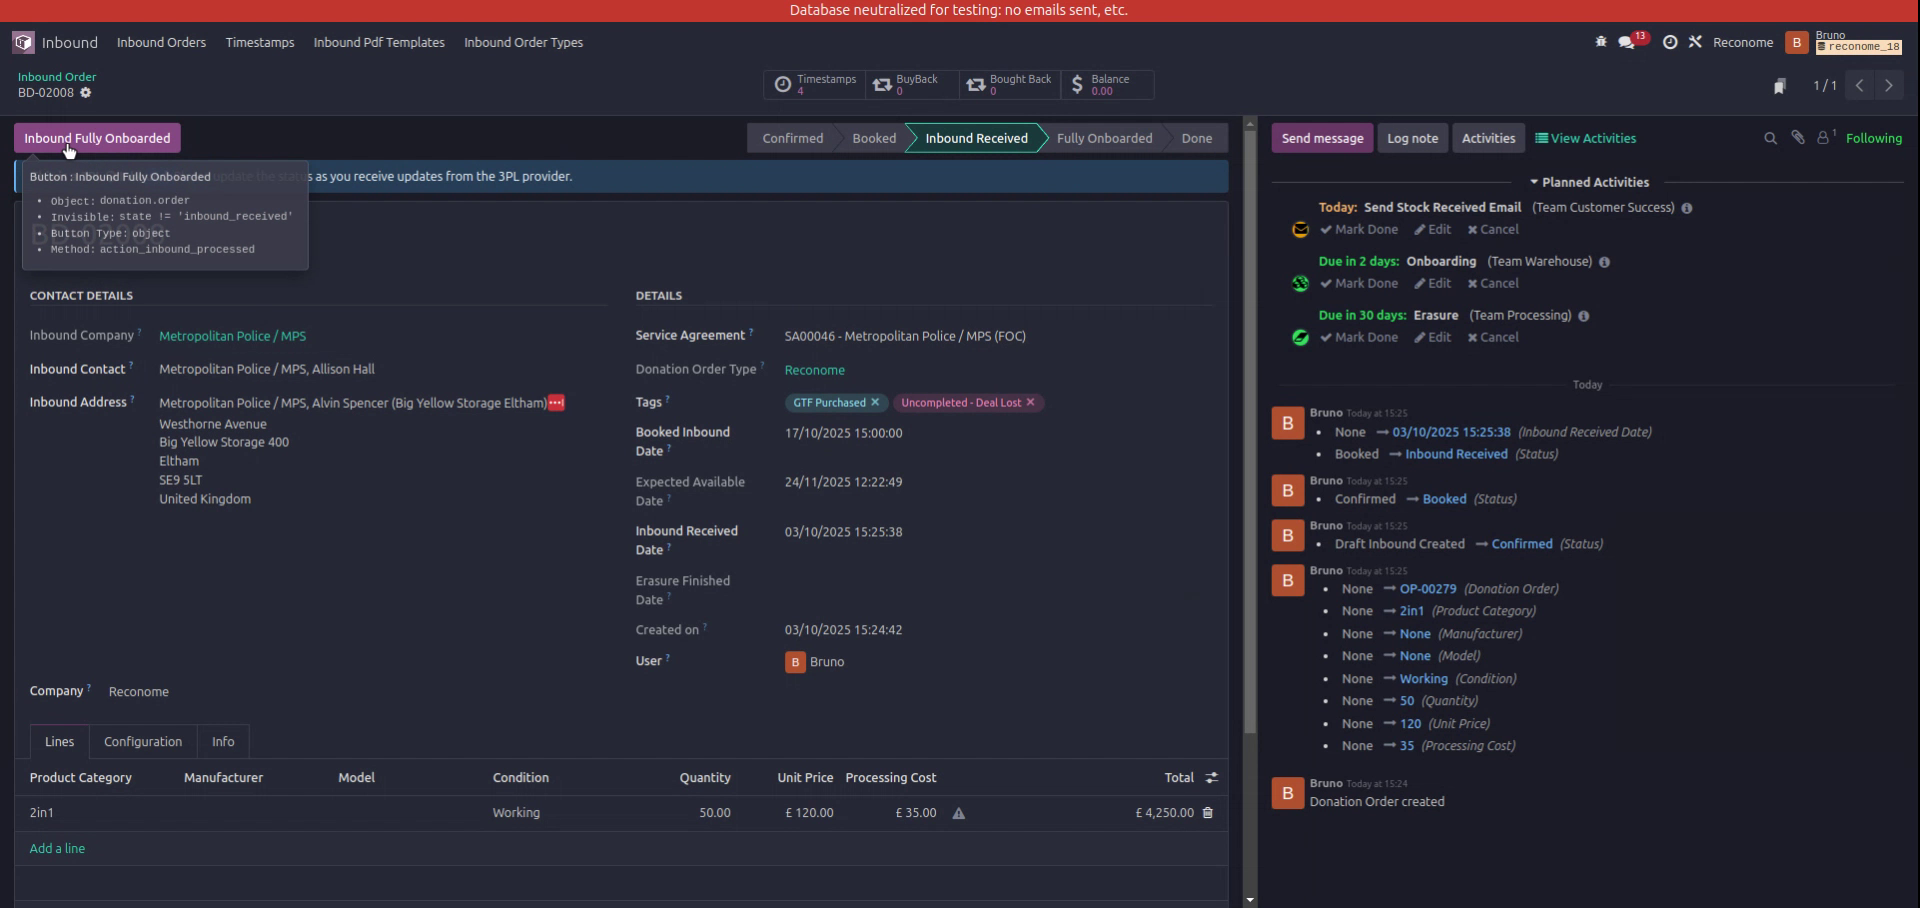Search messages with the chatter magnifier icon
The image size is (1920, 908).
[x=1770, y=138]
